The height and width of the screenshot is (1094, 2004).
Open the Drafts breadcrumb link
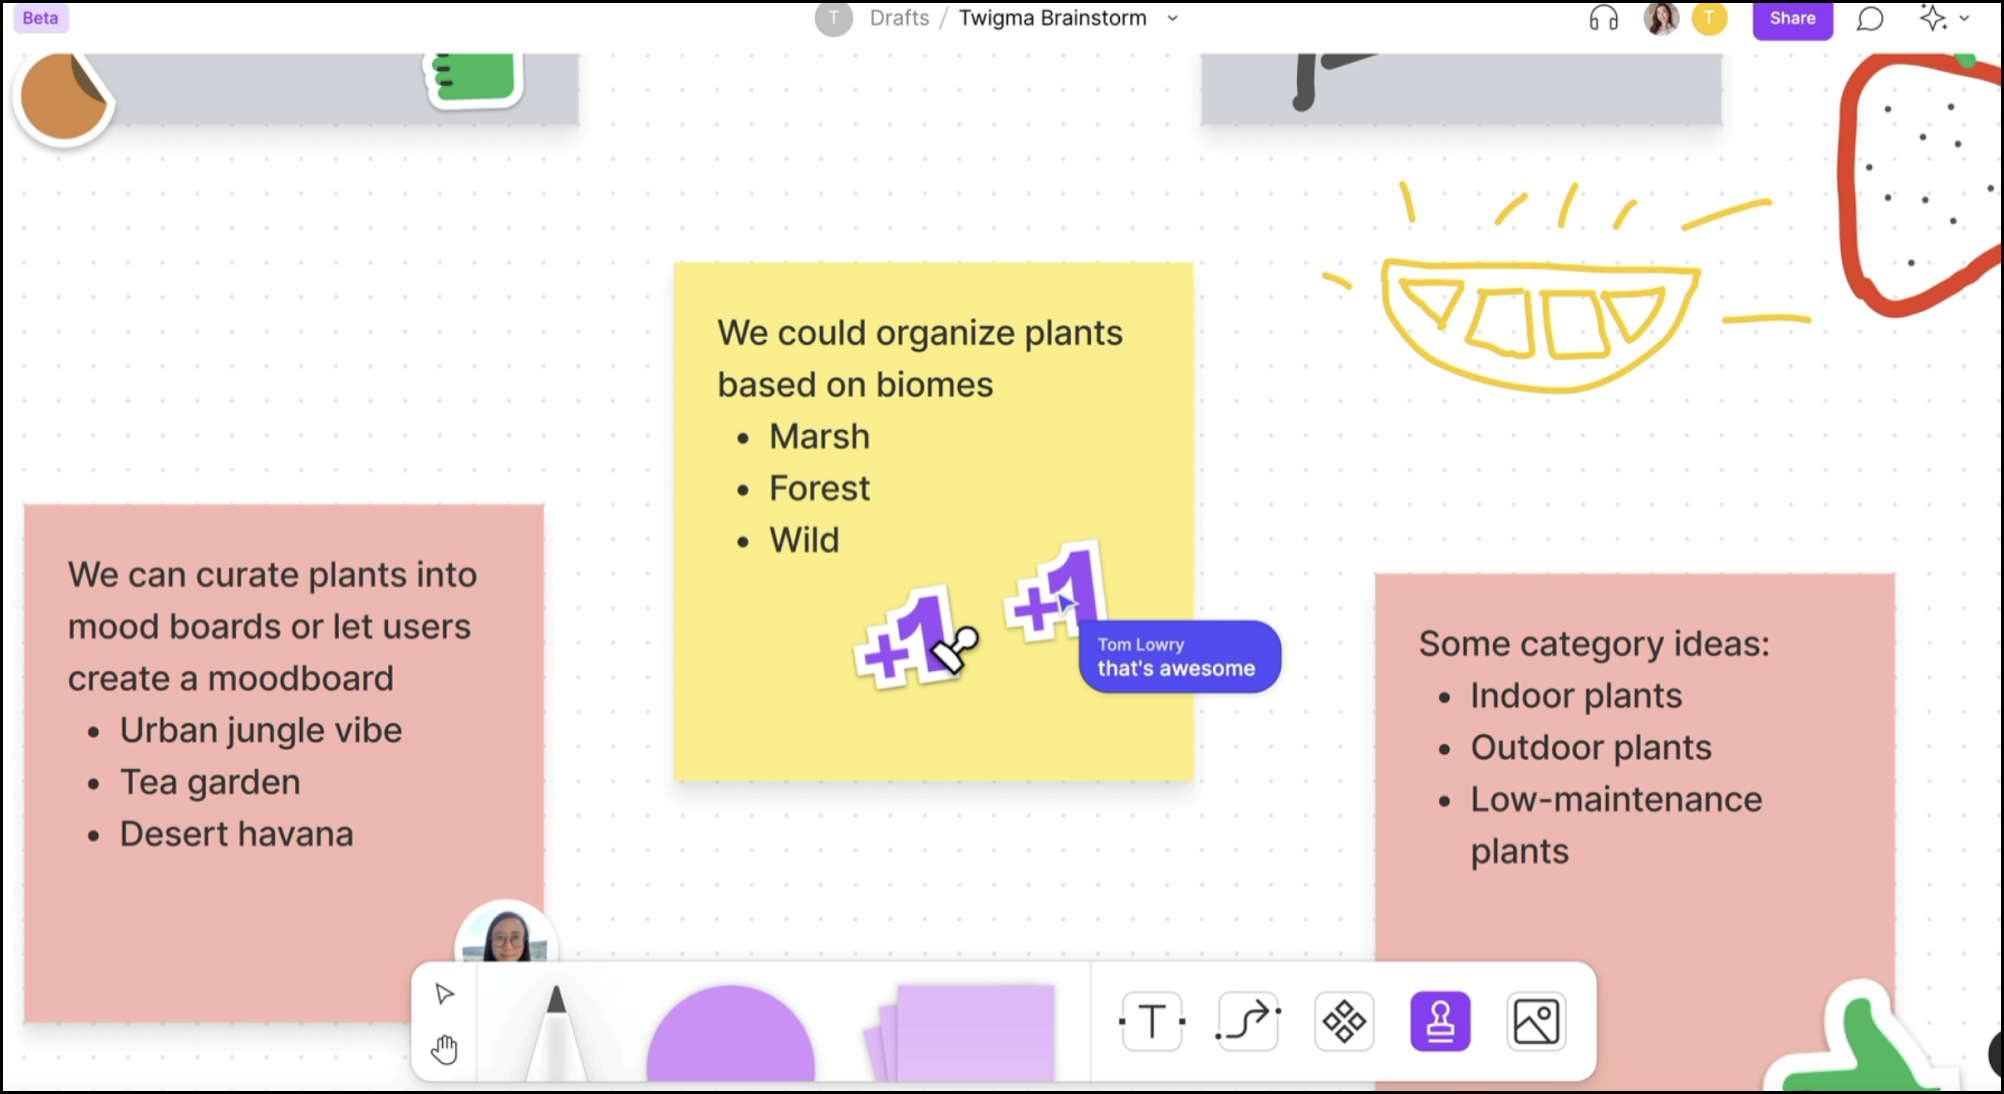[x=899, y=18]
